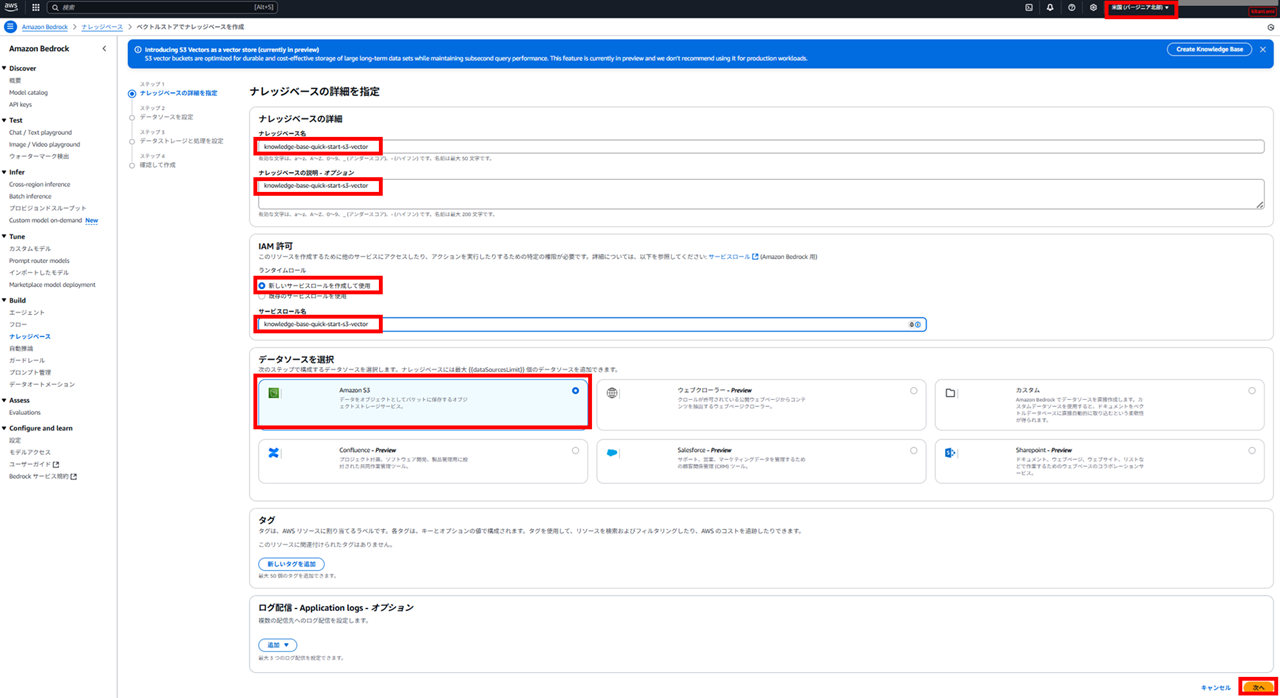
Task: Click the 次へ next button
Action: [x=1258, y=687]
